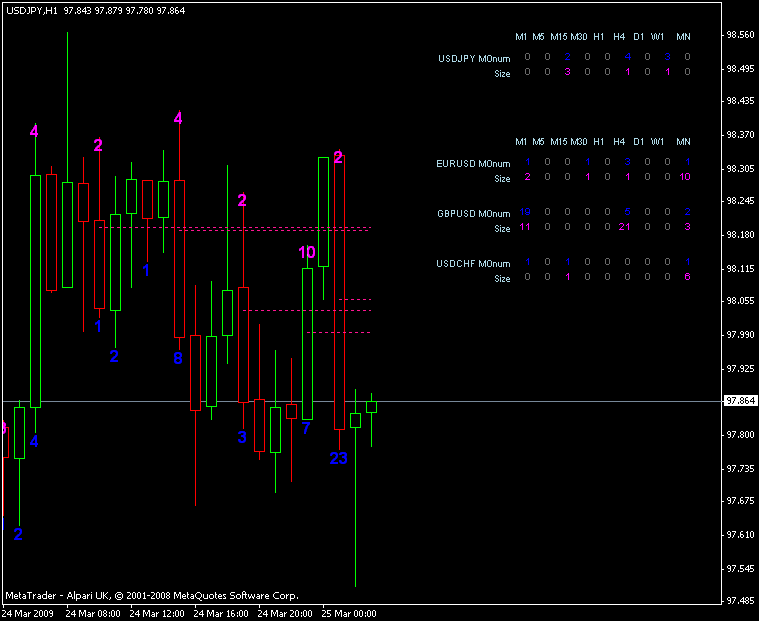Select the 24 Mar 12:00 time label
759x621 pixels.
pyautogui.click(x=158, y=611)
